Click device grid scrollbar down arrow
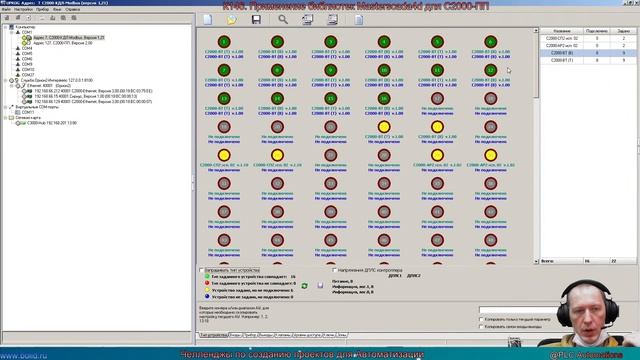Screen dimensions: 640x360 point(536,261)
